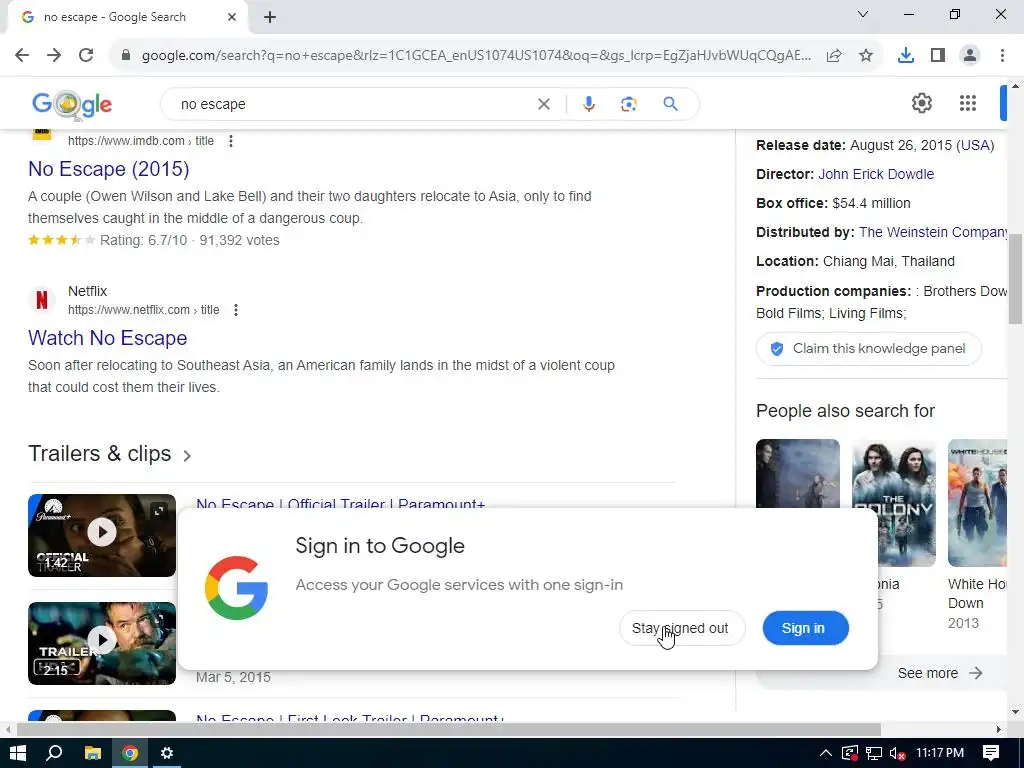Click 'Claim this knowledge panel'

click(869, 349)
